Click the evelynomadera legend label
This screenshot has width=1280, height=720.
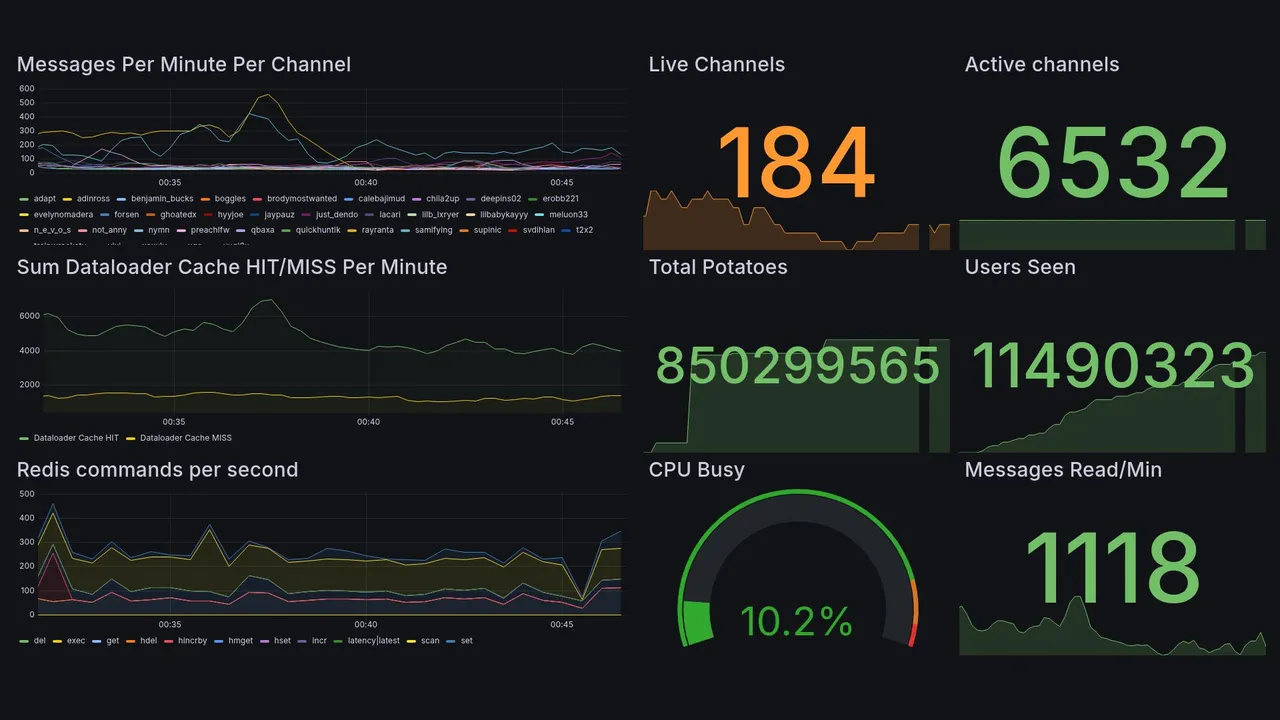coord(63,214)
